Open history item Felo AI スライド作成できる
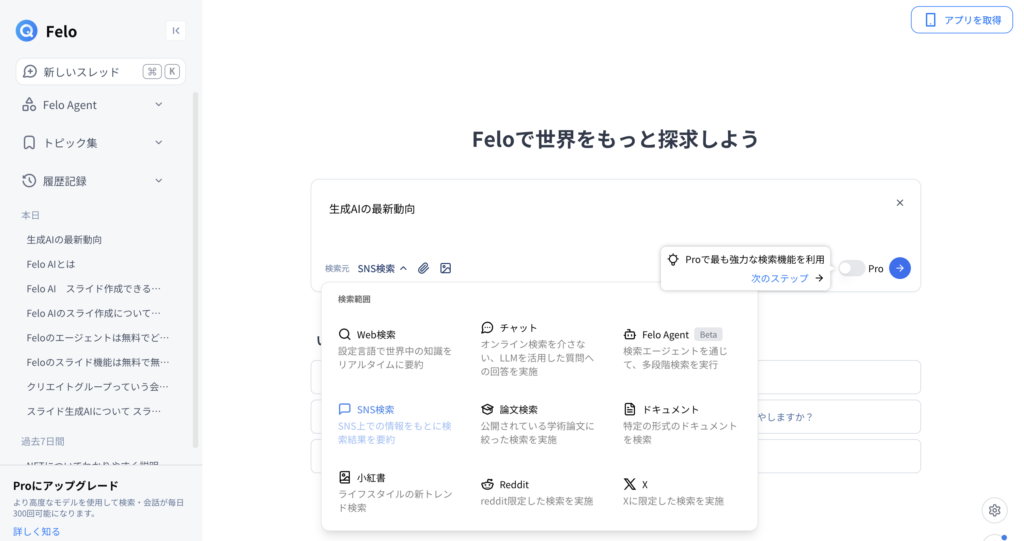The width and height of the screenshot is (1024, 541). point(93,289)
